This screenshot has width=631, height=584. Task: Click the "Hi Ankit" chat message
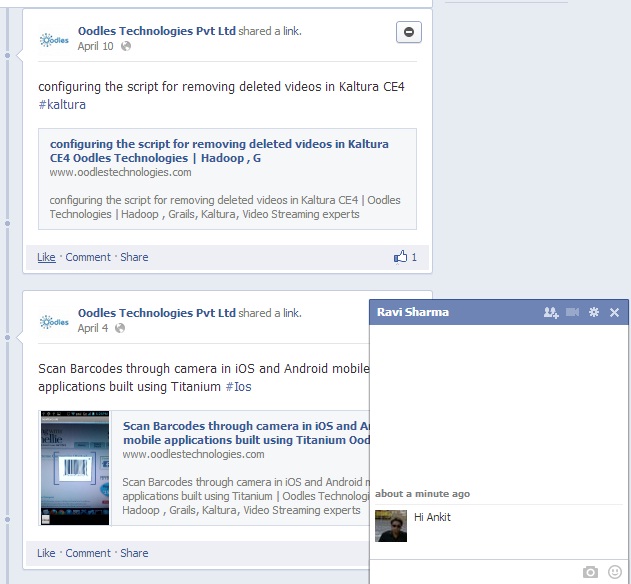pyautogui.click(x=432, y=517)
